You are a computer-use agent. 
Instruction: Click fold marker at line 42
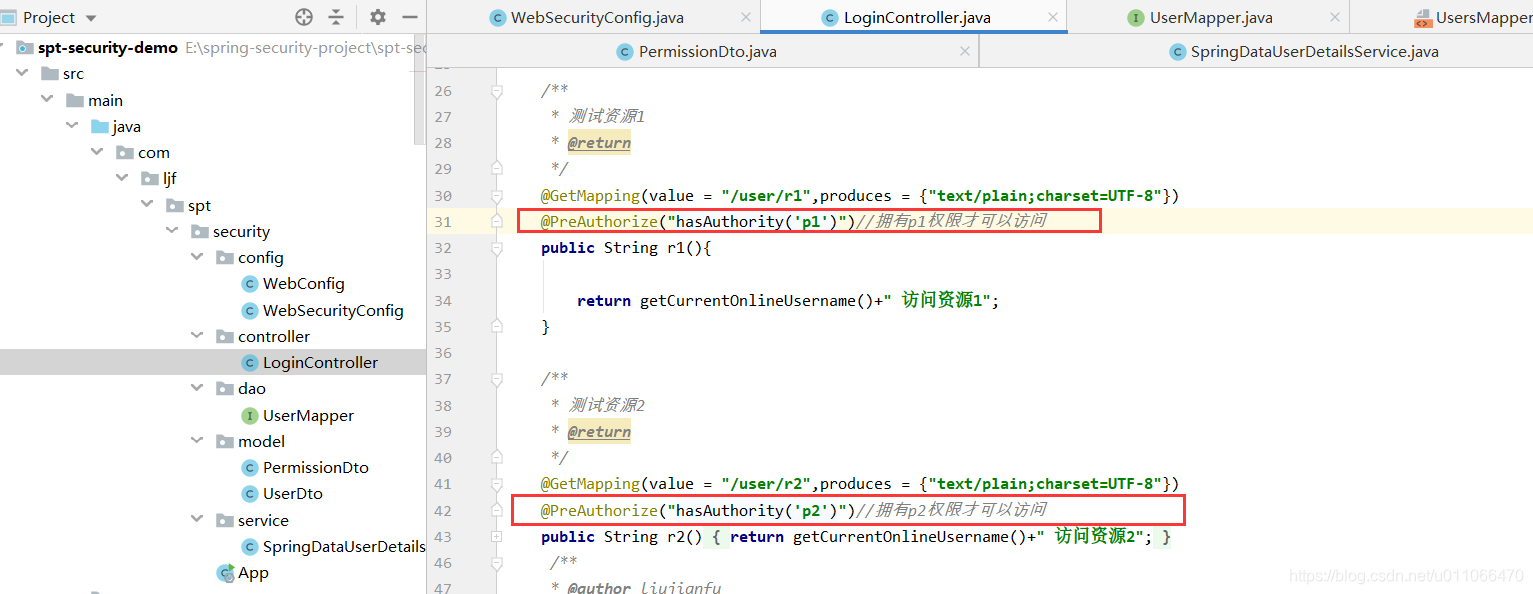tap(497, 510)
